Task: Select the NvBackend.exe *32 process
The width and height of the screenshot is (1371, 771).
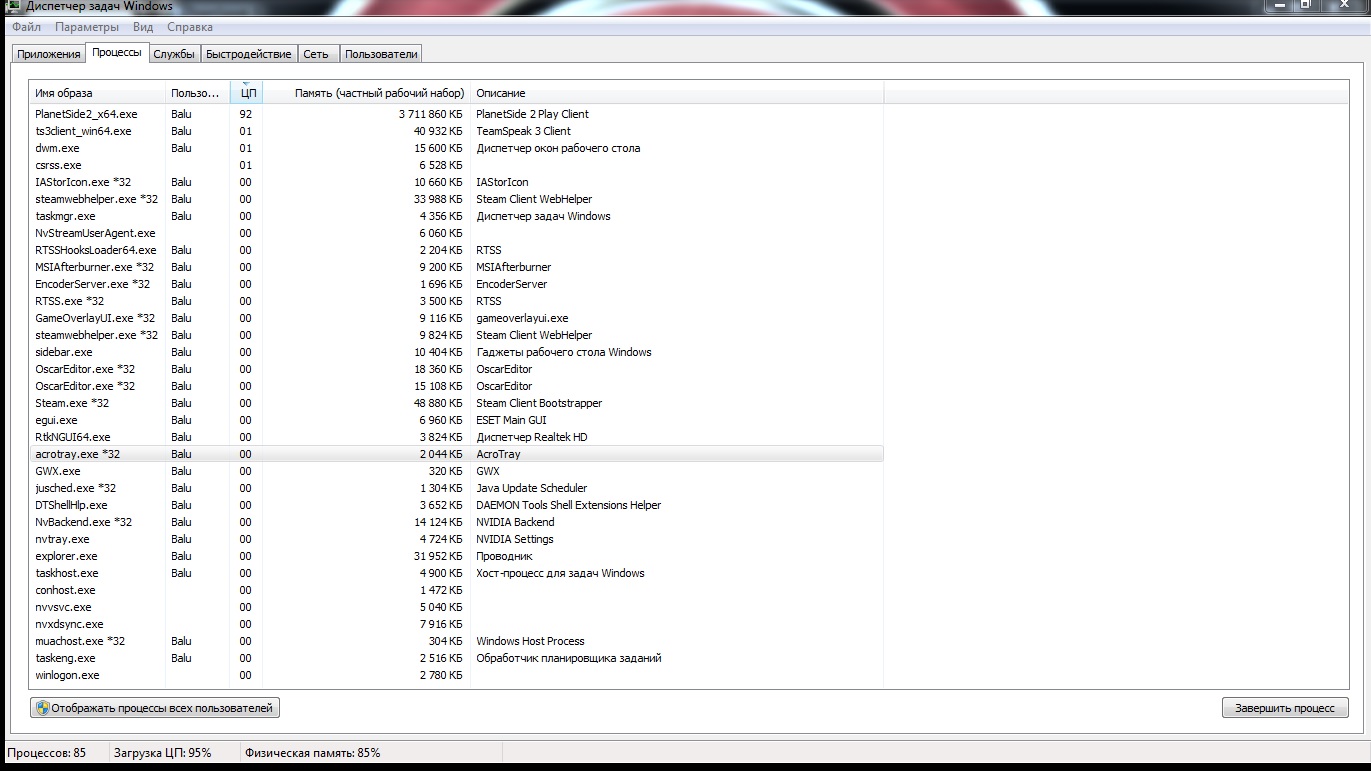Action: pos(457,522)
